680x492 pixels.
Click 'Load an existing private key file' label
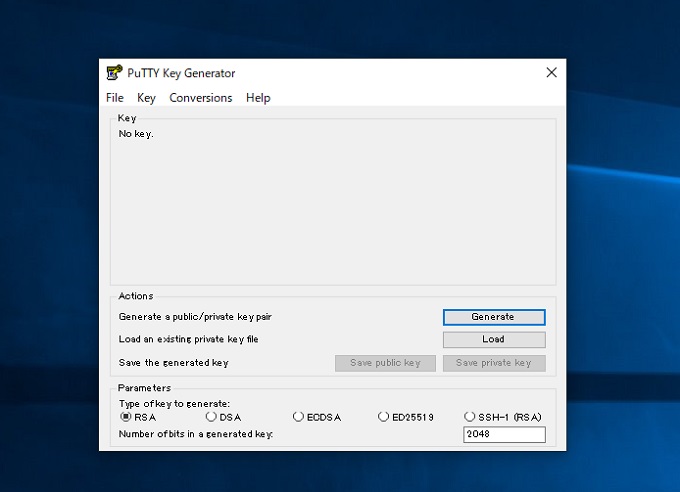pos(189,339)
